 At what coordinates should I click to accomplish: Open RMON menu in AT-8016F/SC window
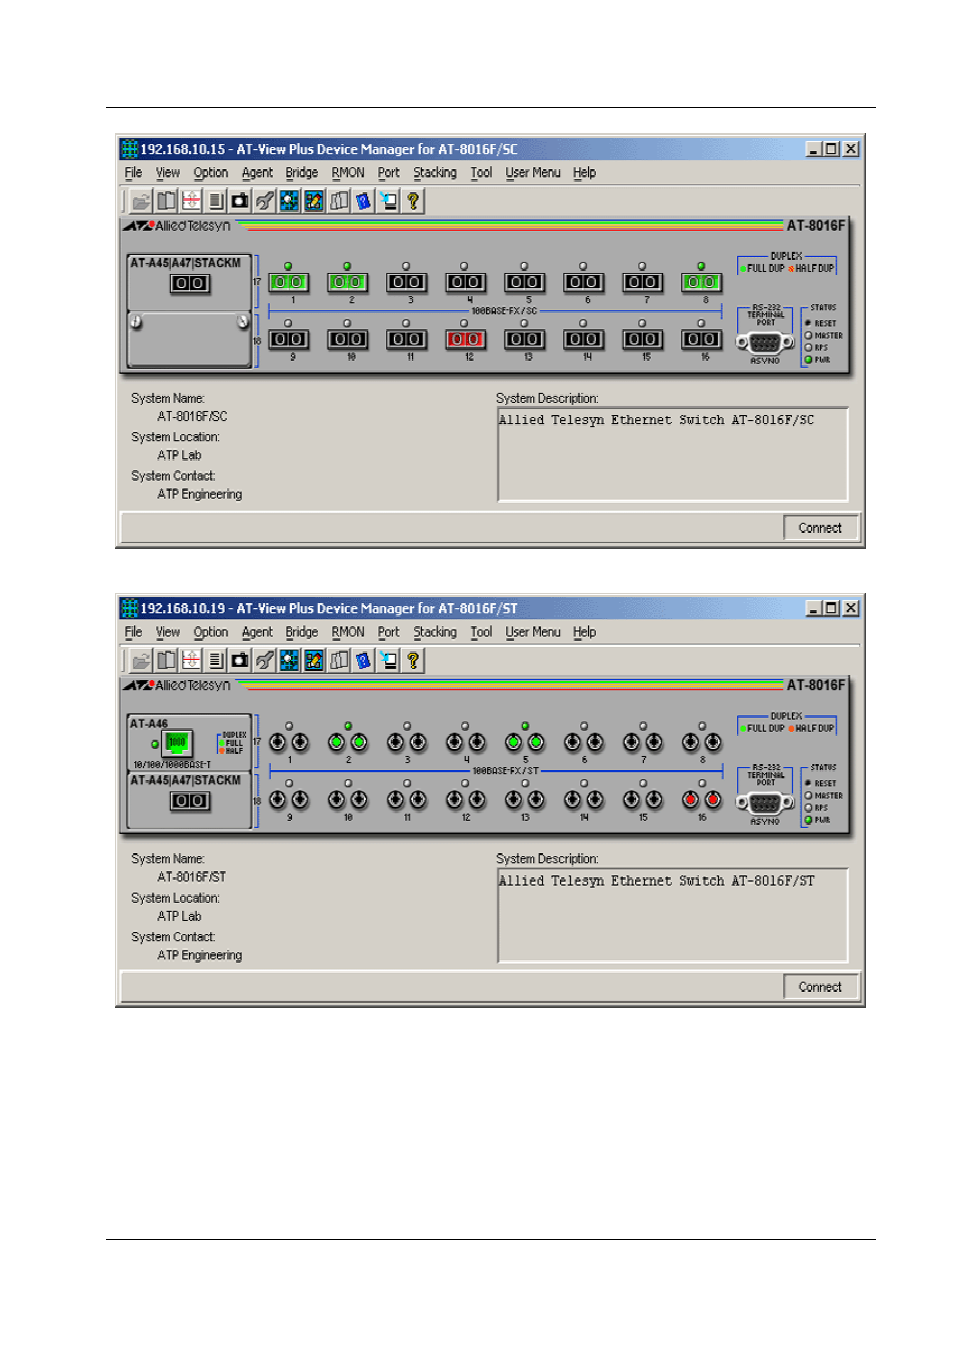[348, 173]
